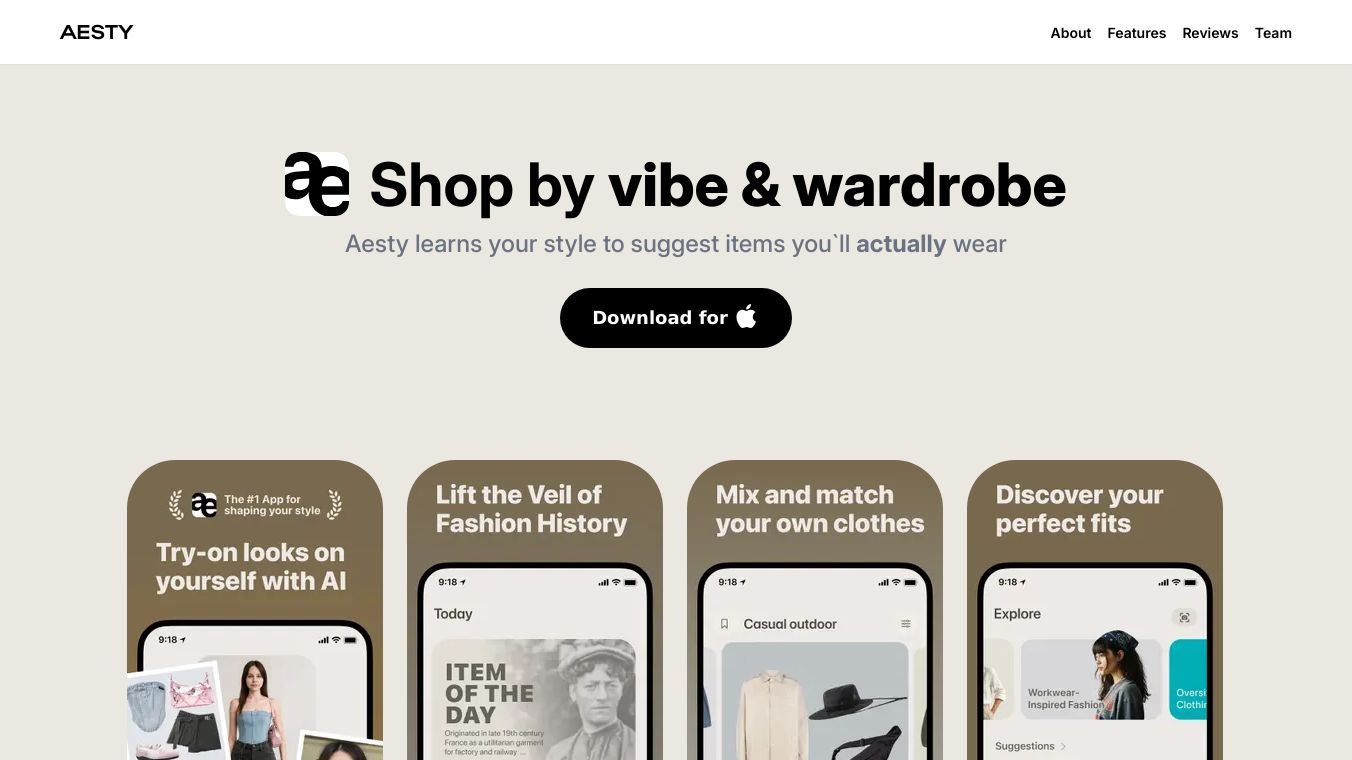Click the AESTY logo in the header
Screen dimensions: 1352x760
click(96, 32)
